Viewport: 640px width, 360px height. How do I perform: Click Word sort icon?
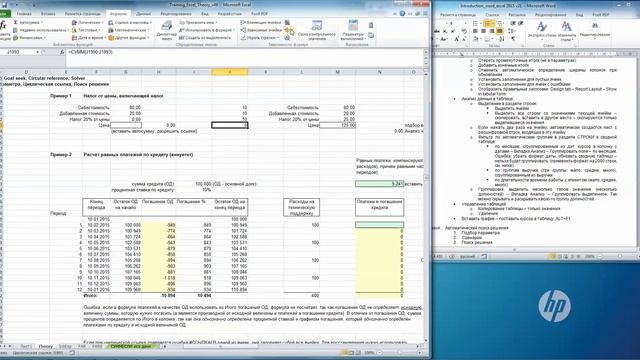502,39
